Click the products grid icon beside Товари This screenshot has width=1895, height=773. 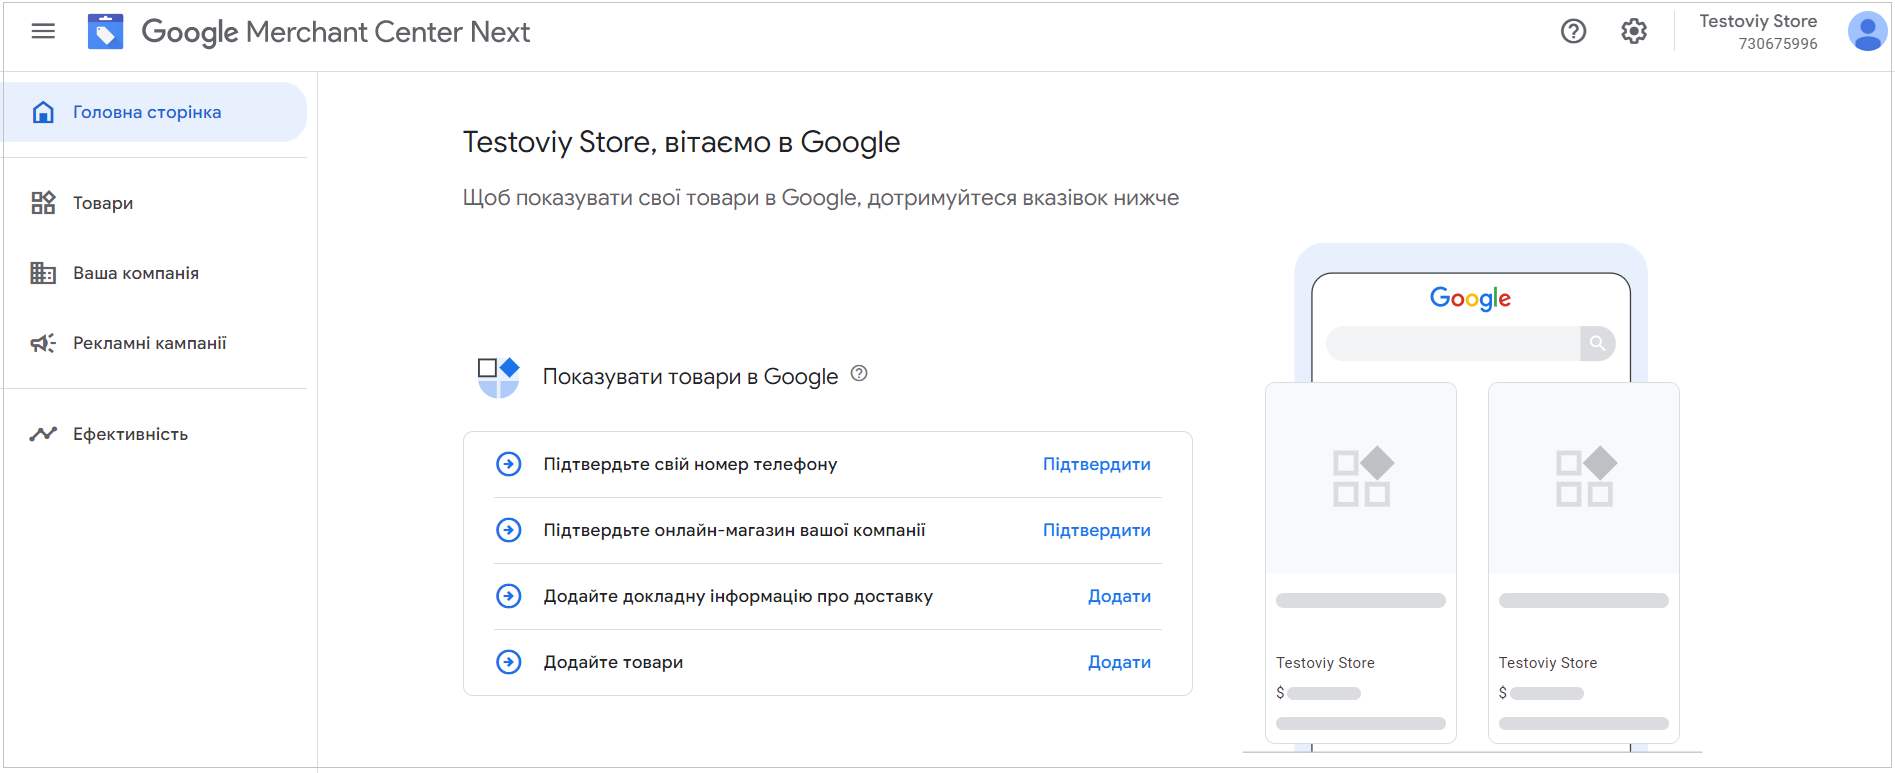click(43, 203)
